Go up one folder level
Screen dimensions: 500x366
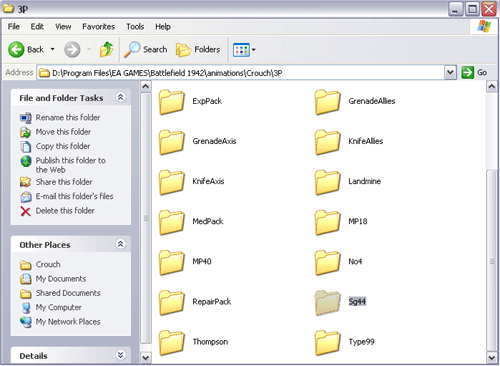(x=107, y=50)
